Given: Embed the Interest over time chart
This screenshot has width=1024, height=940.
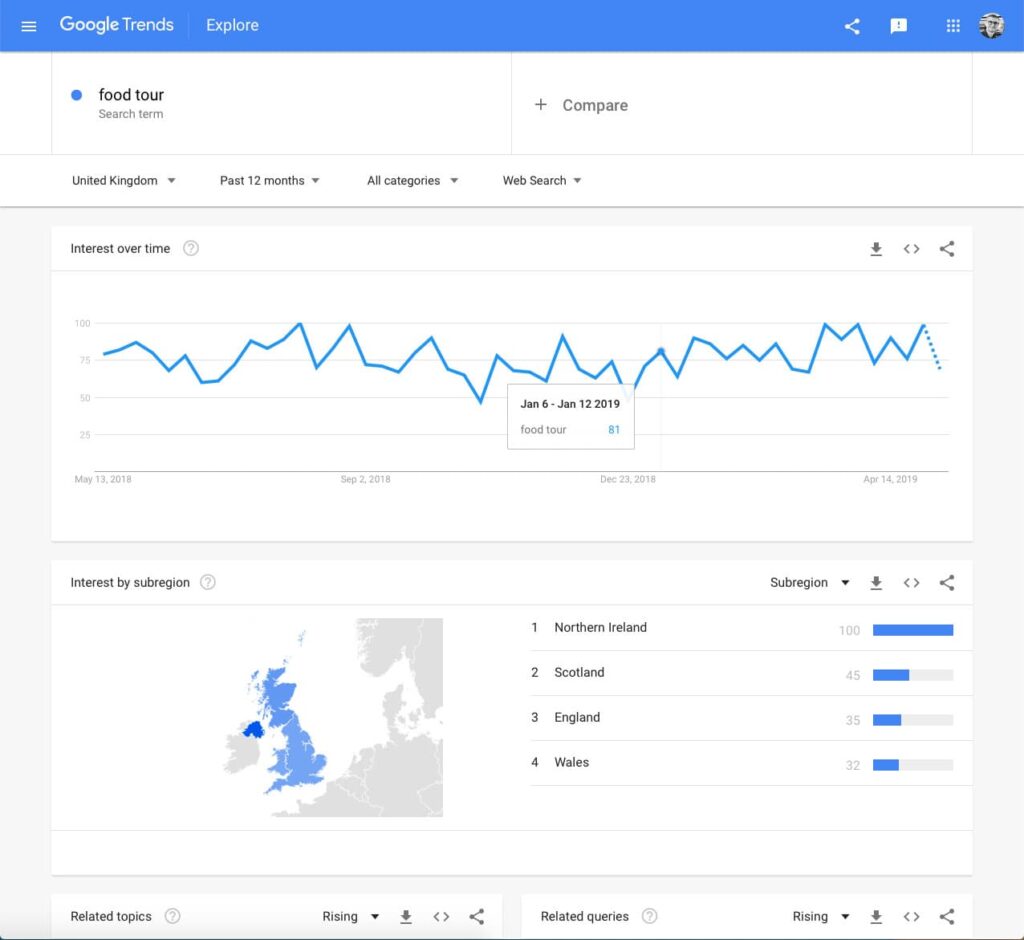Looking at the screenshot, I should point(911,249).
